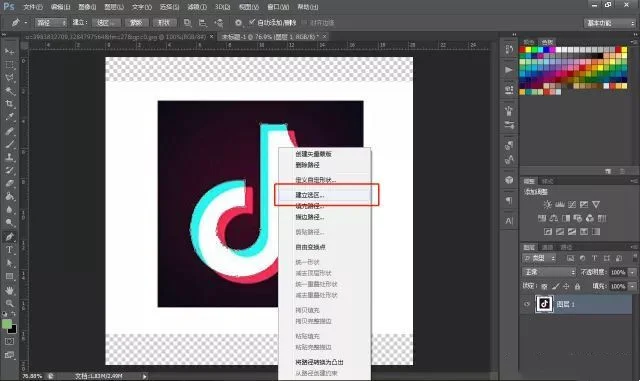The image size is (640, 381).
Task: Toggle lock transparent pixels
Action: coord(544,287)
